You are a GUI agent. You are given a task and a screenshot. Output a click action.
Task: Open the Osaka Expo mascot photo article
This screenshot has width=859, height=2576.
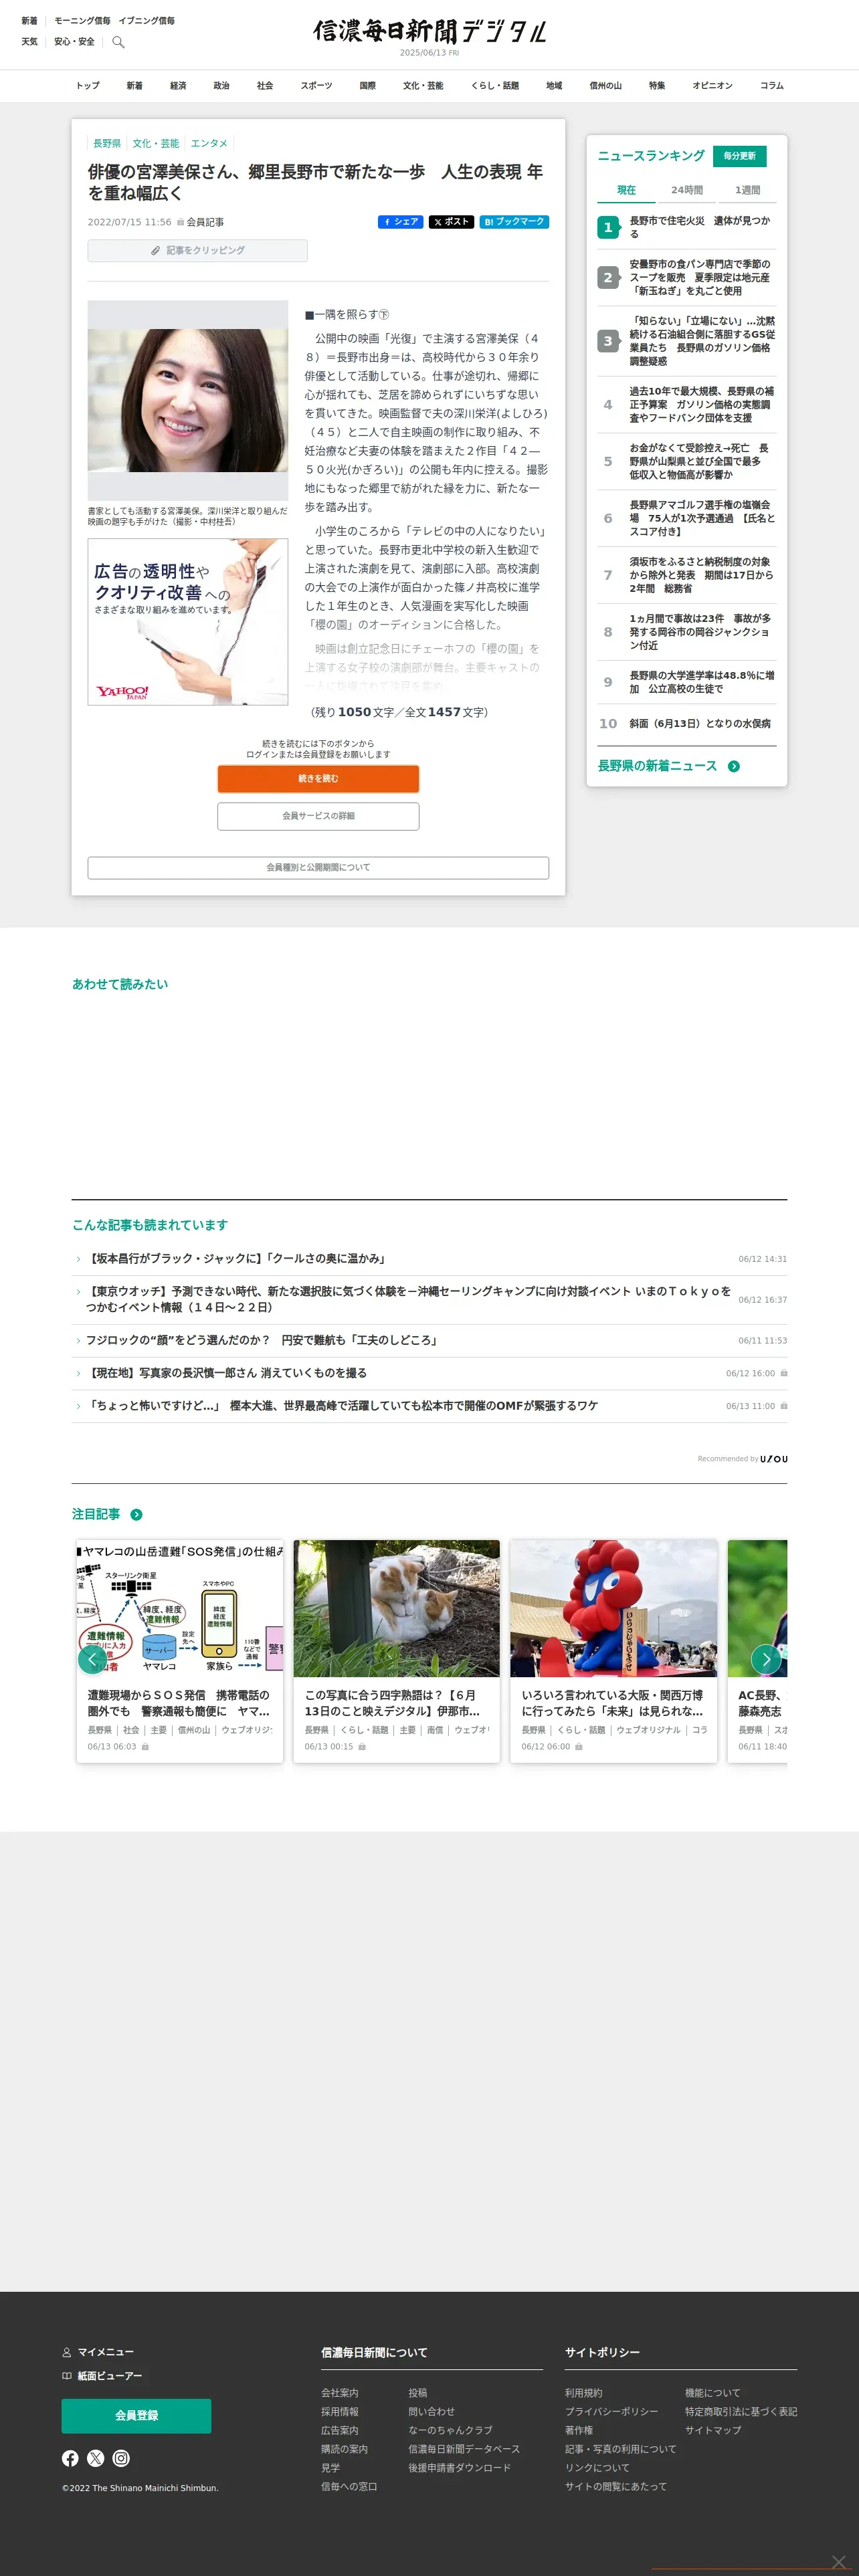coord(613,1608)
